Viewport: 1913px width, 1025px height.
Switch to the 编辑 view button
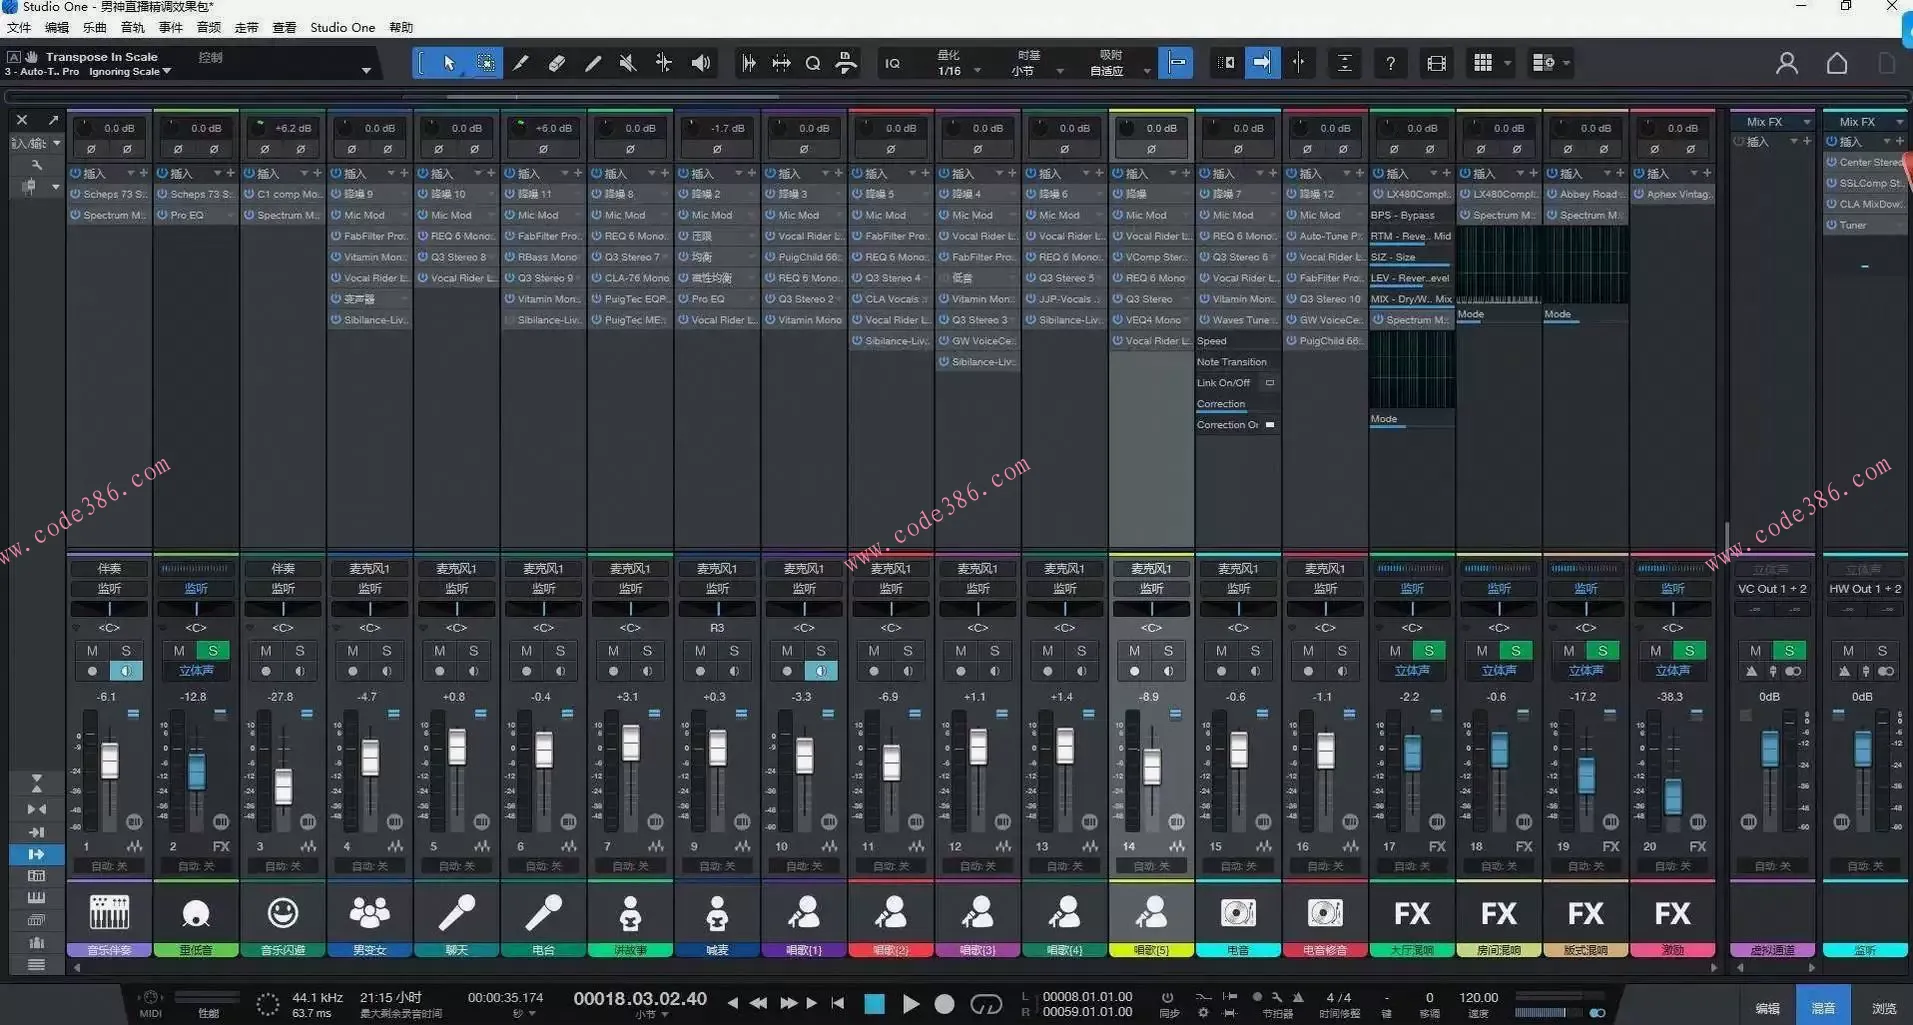click(x=1767, y=1007)
